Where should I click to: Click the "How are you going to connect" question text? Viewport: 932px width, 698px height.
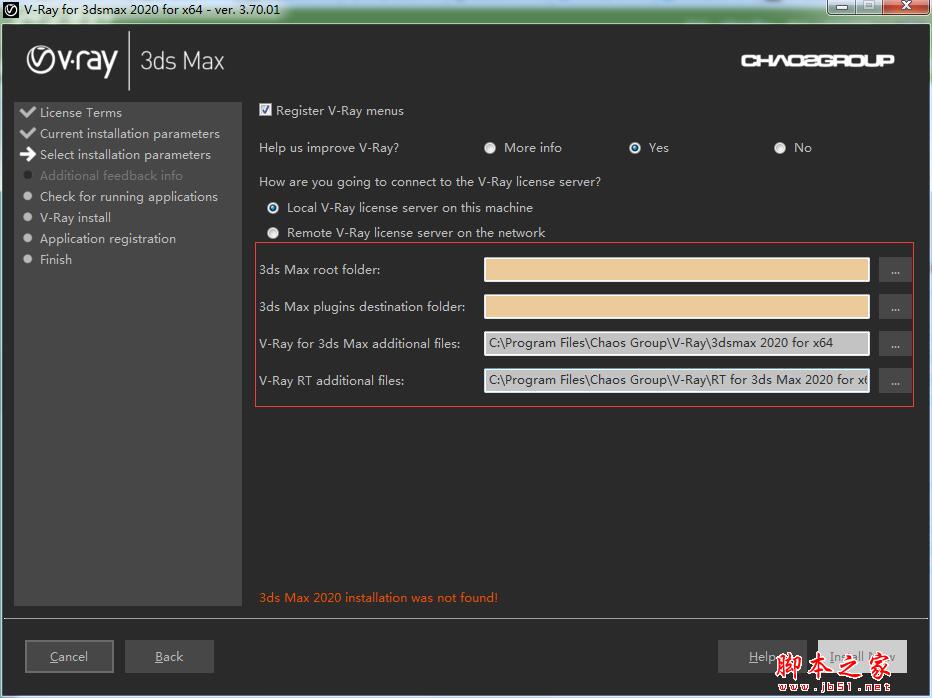(430, 182)
